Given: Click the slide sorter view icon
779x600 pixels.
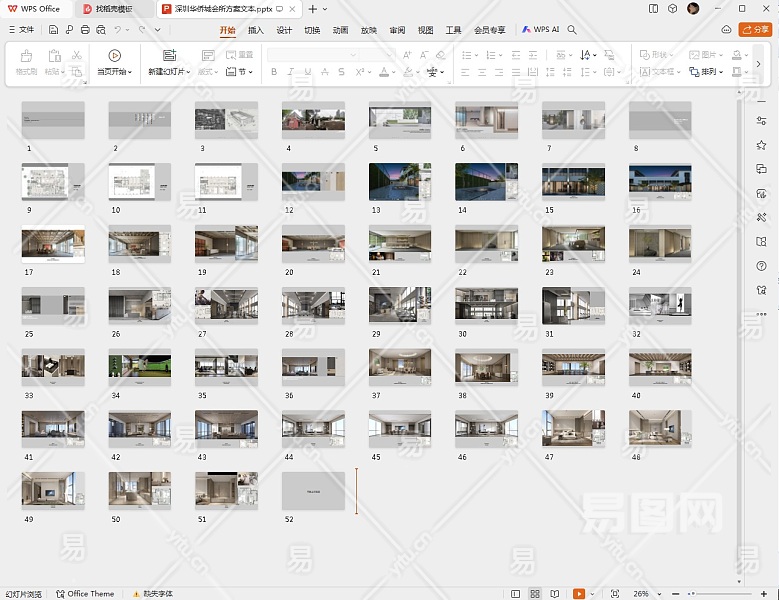Looking at the screenshot, I should coord(535,594).
